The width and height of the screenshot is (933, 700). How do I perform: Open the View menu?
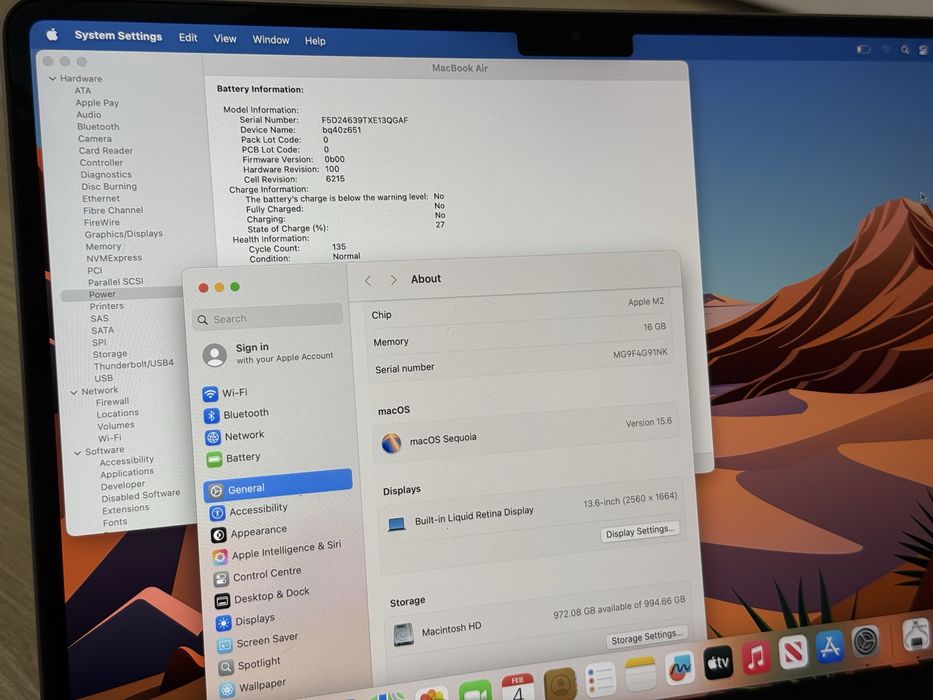tap(225, 39)
